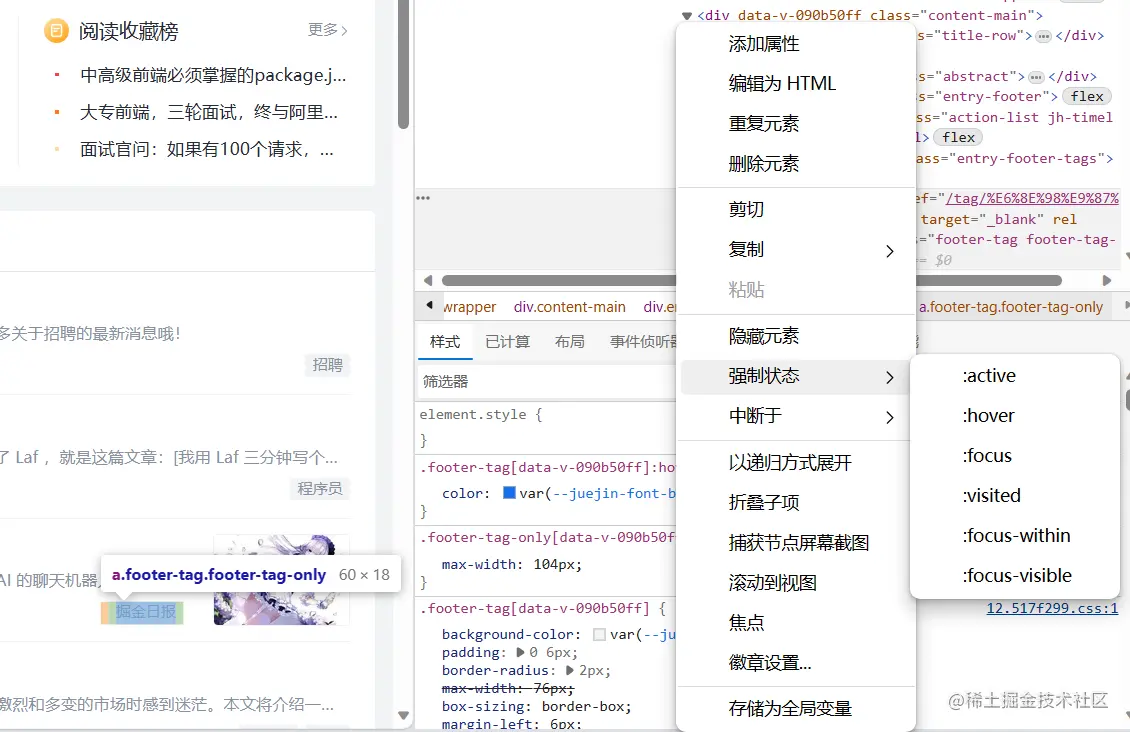Choose 隐藏元素 in the context menu
Screen dimensions: 1130x732
tap(764, 336)
